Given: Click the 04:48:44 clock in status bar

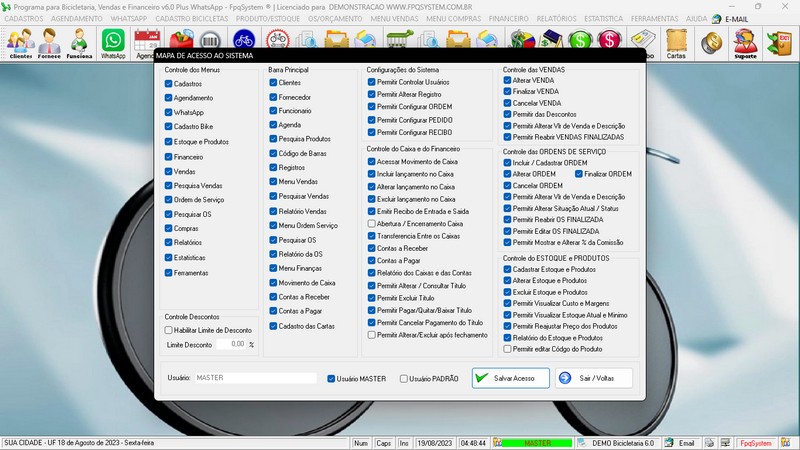Looking at the screenshot, I should (x=473, y=443).
